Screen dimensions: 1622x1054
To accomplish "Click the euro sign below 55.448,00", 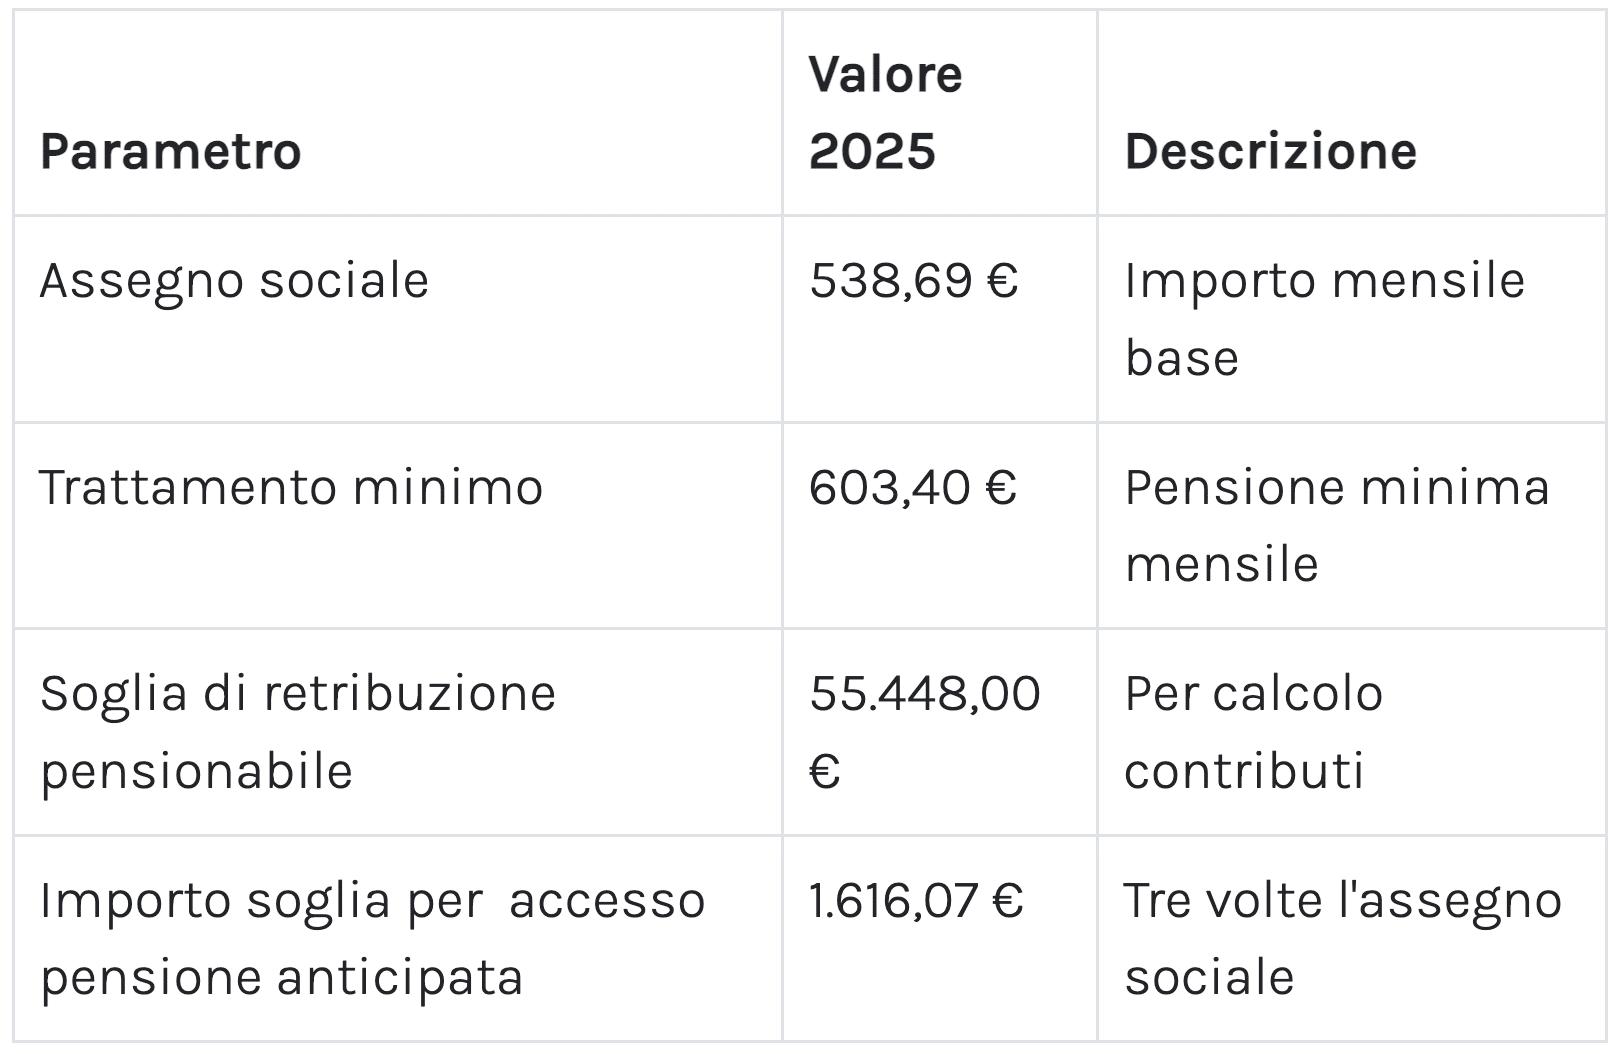I will [x=824, y=771].
